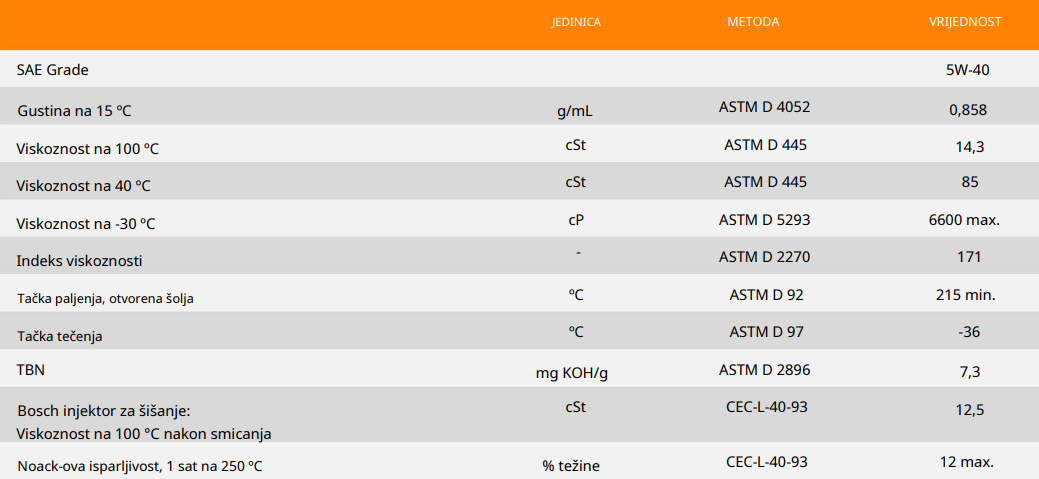Click the Noack-ova isparljivost row label

(140, 466)
